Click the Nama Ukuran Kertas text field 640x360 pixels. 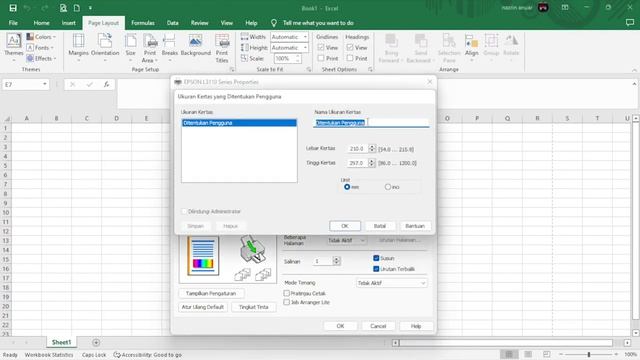coord(371,123)
